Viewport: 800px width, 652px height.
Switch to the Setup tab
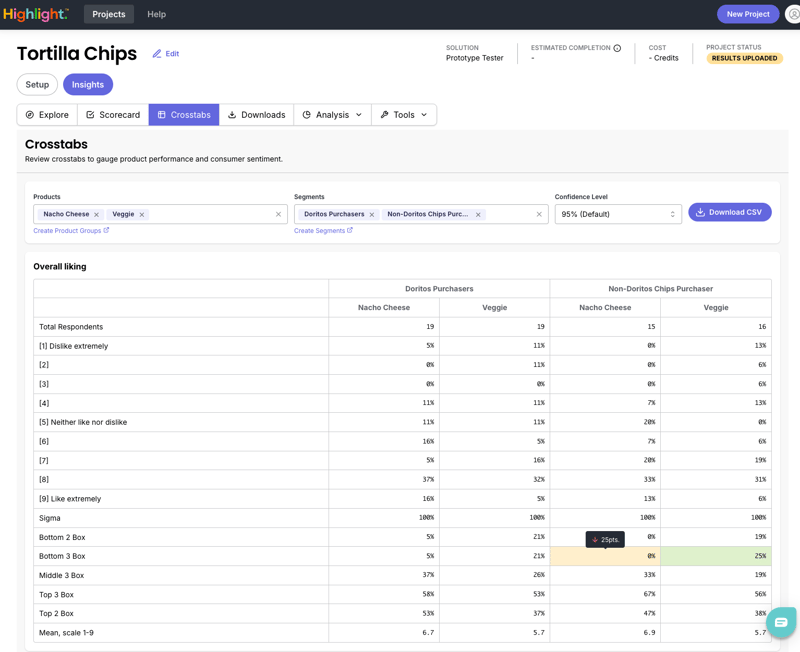point(37,85)
